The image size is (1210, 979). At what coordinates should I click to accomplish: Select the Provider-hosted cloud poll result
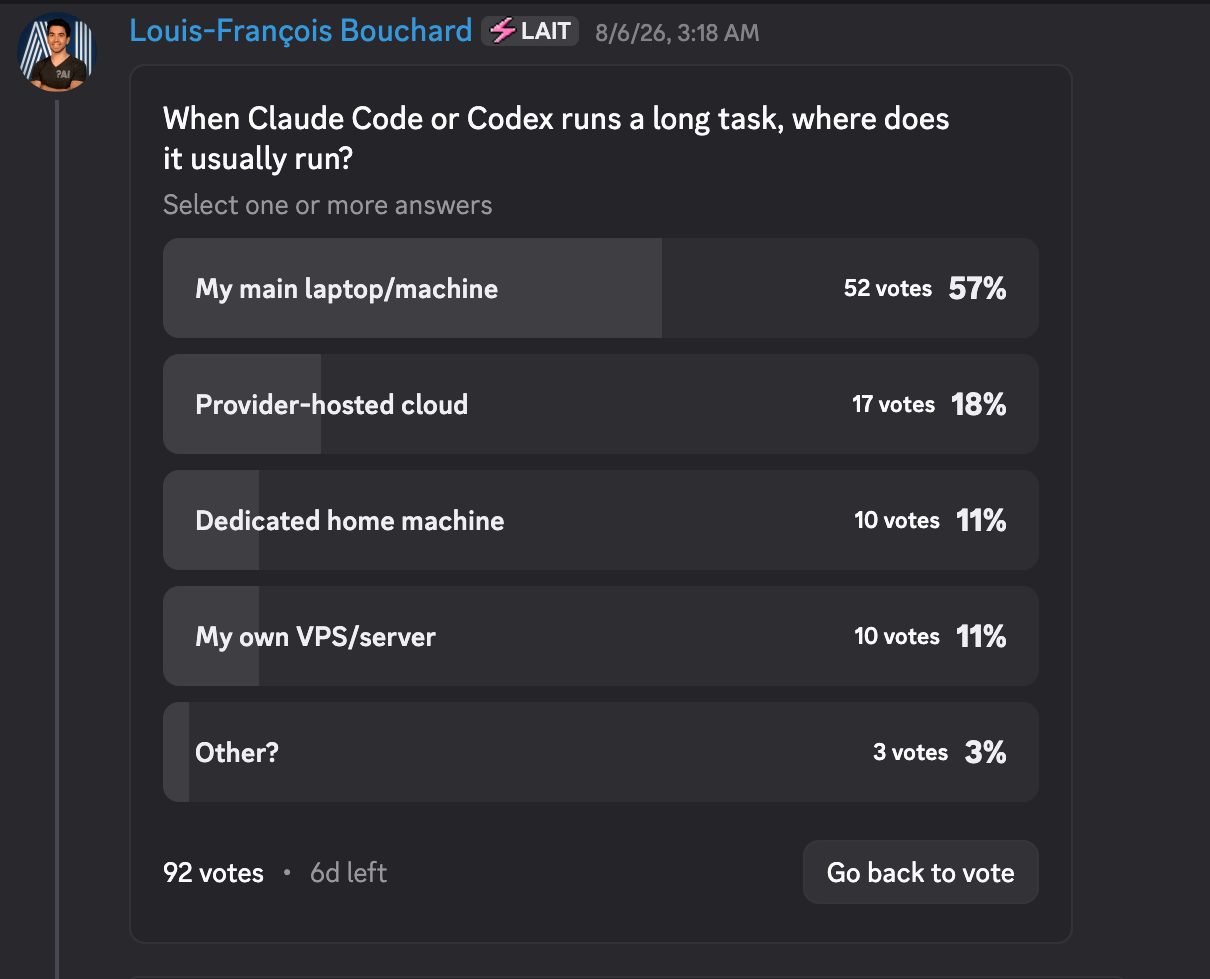pos(600,404)
